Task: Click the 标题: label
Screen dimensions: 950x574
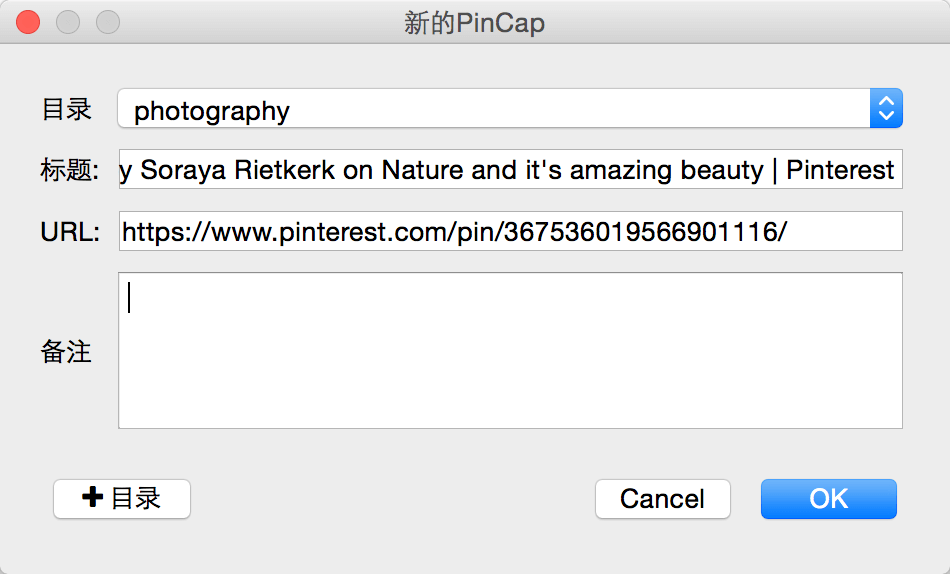Action: (70, 170)
